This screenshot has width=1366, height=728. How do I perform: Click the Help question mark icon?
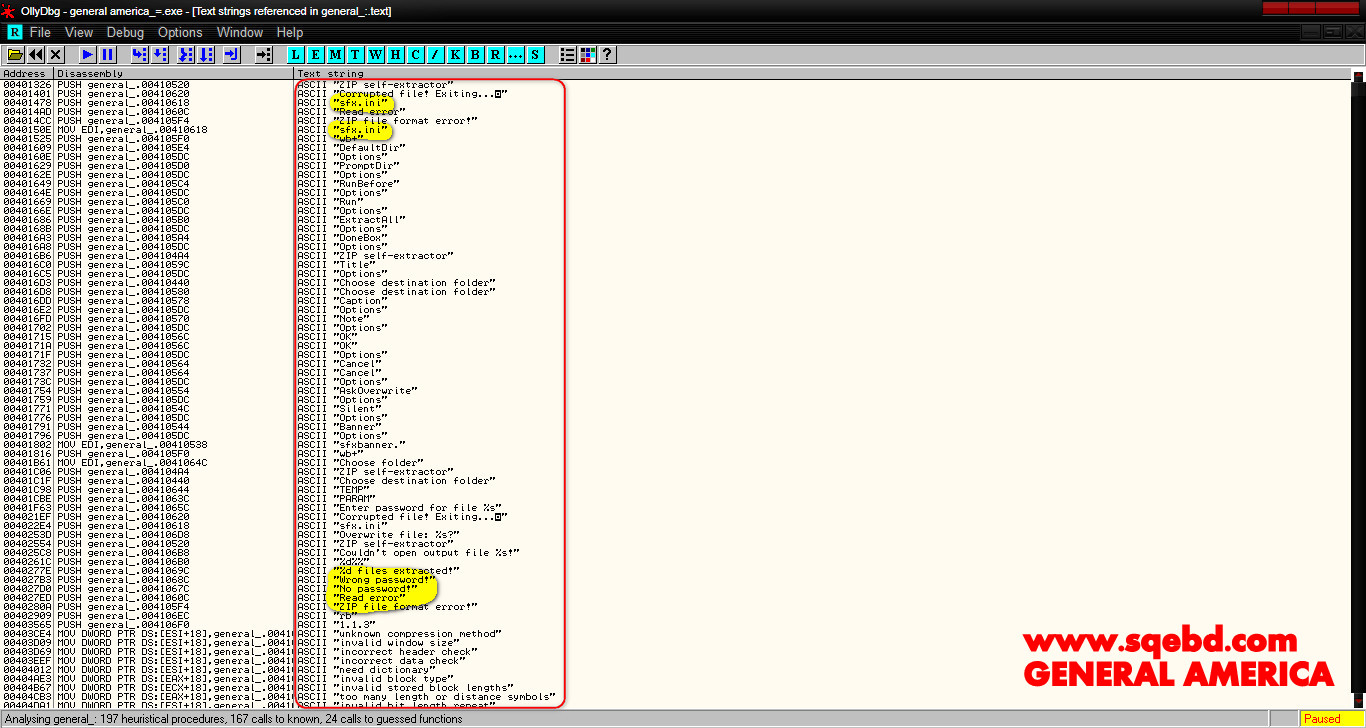pyautogui.click(x=607, y=54)
